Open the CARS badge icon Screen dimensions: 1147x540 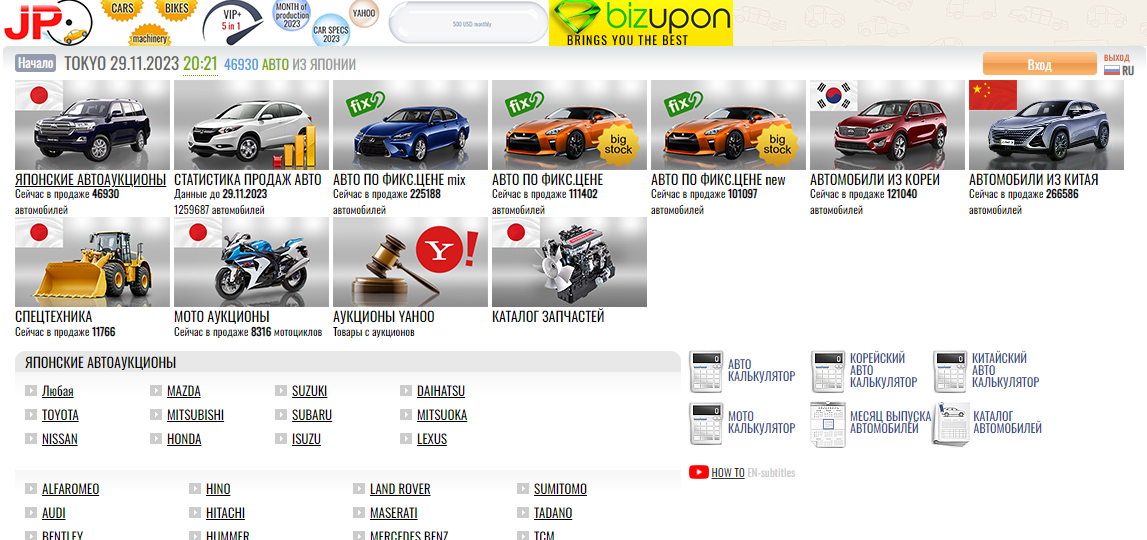[121, 9]
